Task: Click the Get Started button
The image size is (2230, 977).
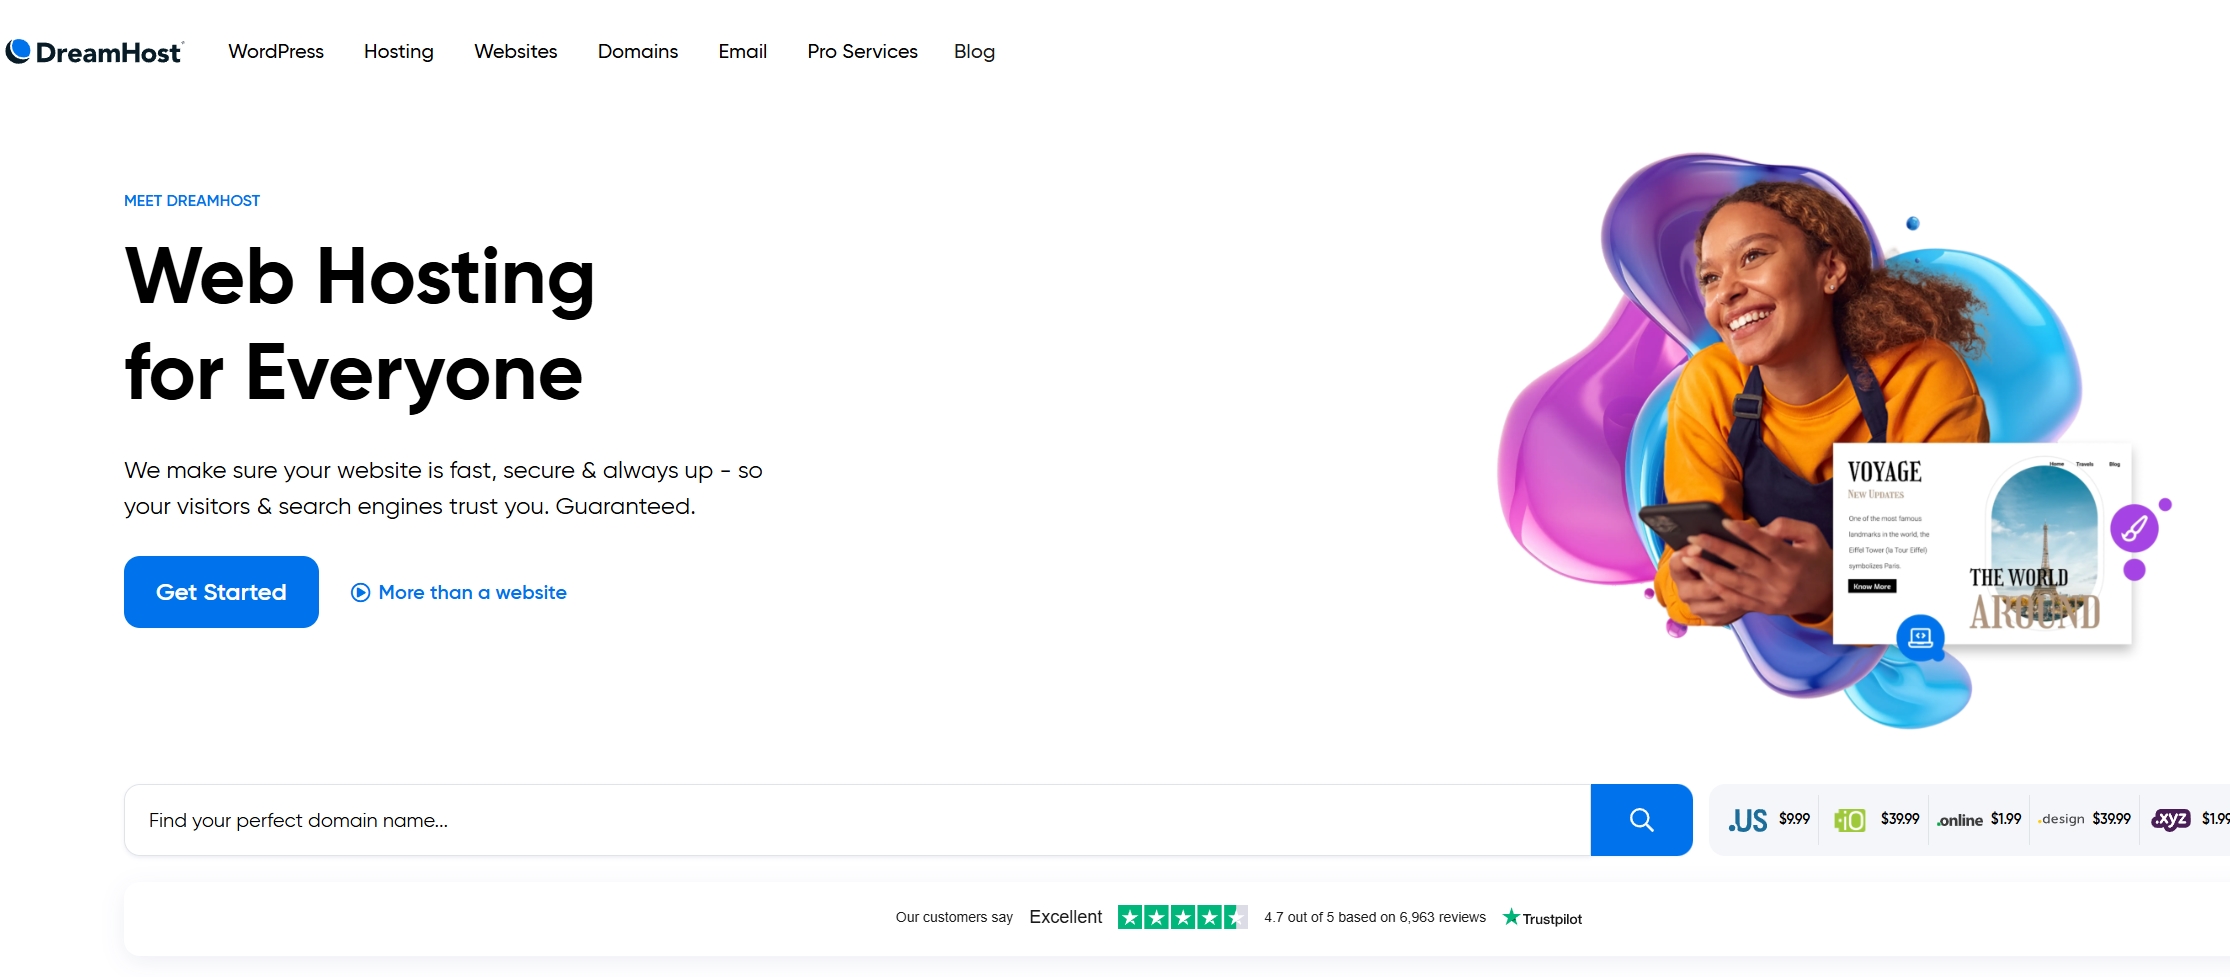Action: point(221,592)
